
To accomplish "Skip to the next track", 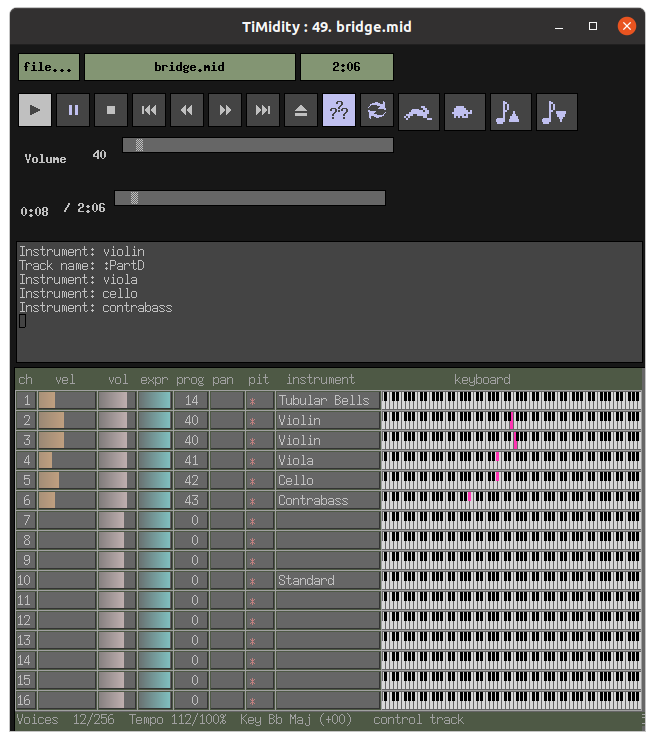I will click(x=263, y=110).
